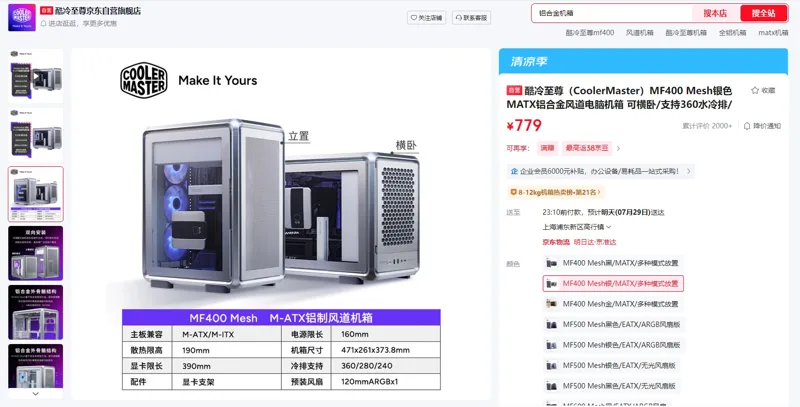This screenshot has width=800, height=407.
Task: Click the ¥779 price text
Action: coord(524,125)
